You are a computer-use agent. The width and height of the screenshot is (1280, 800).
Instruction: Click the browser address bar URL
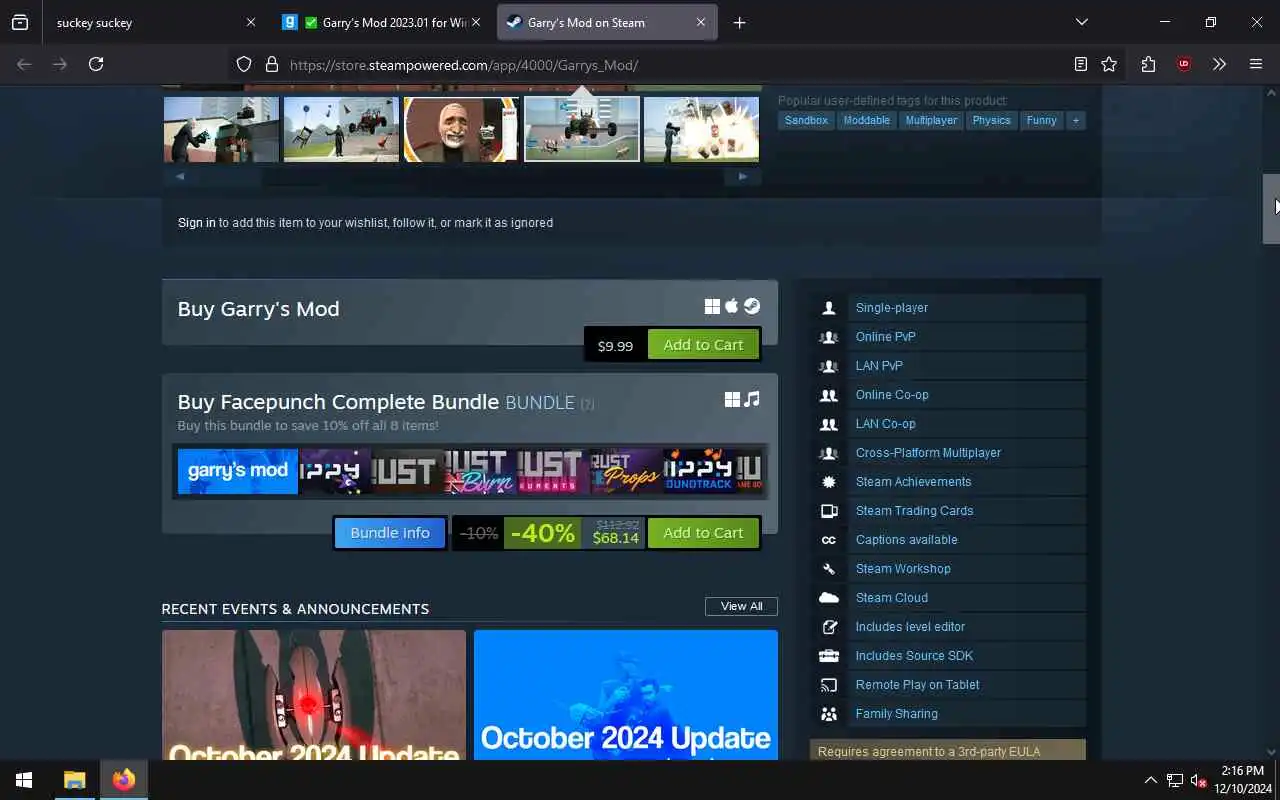click(464, 65)
